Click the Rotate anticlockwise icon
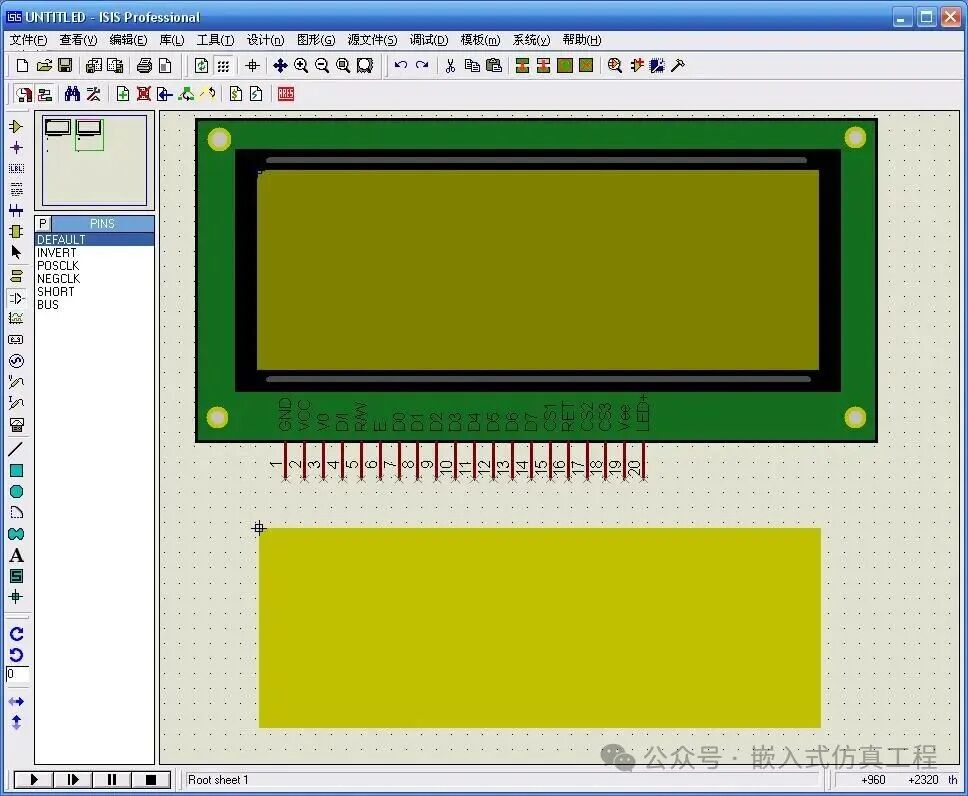The image size is (968, 796). [x=17, y=655]
